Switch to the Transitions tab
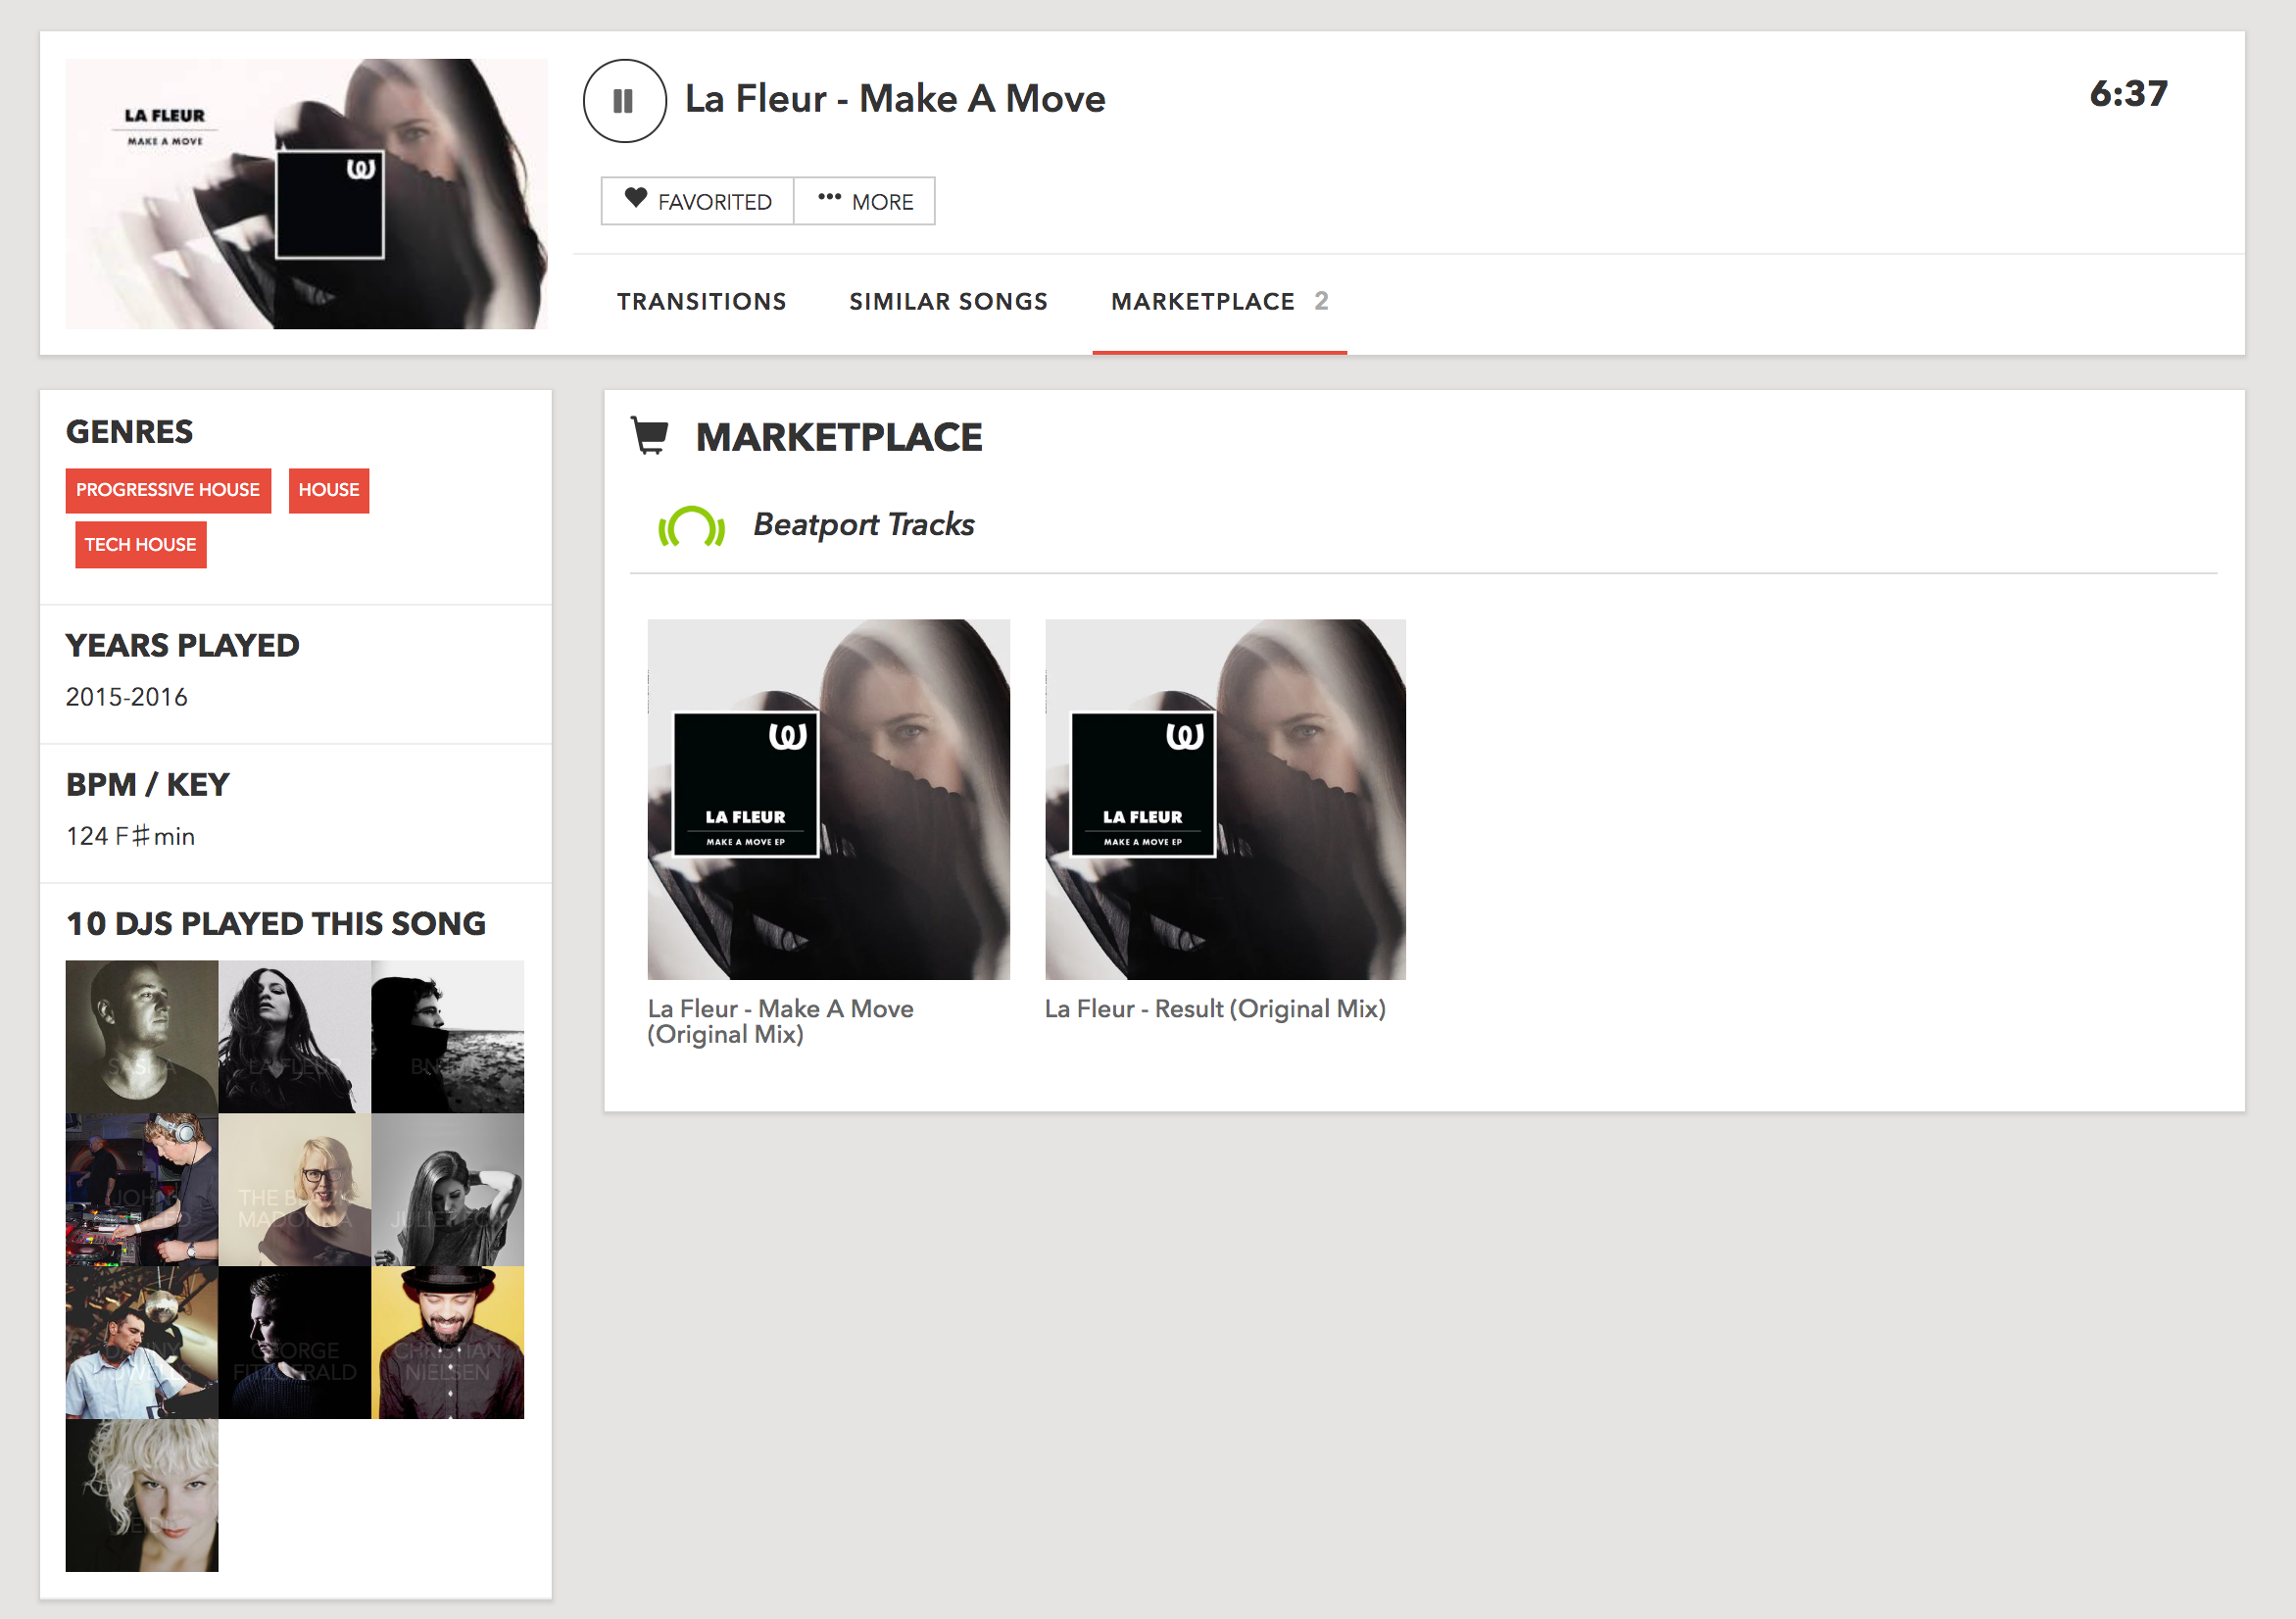The width and height of the screenshot is (2296, 1619). point(701,301)
